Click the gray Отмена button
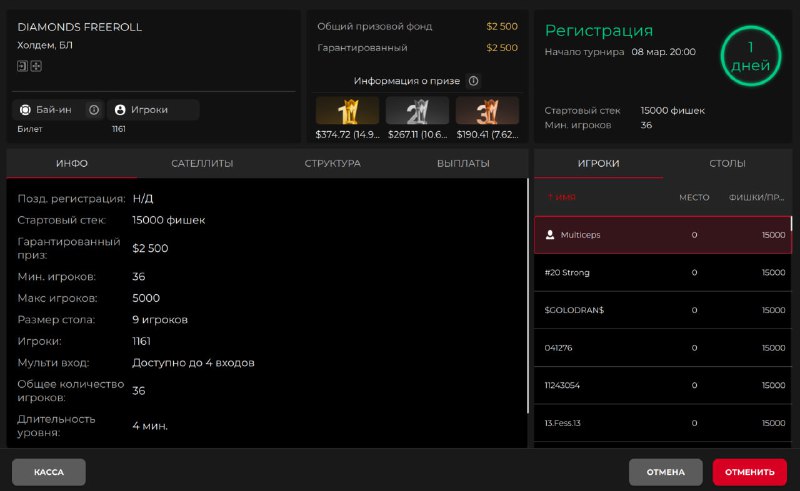 [x=665, y=472]
